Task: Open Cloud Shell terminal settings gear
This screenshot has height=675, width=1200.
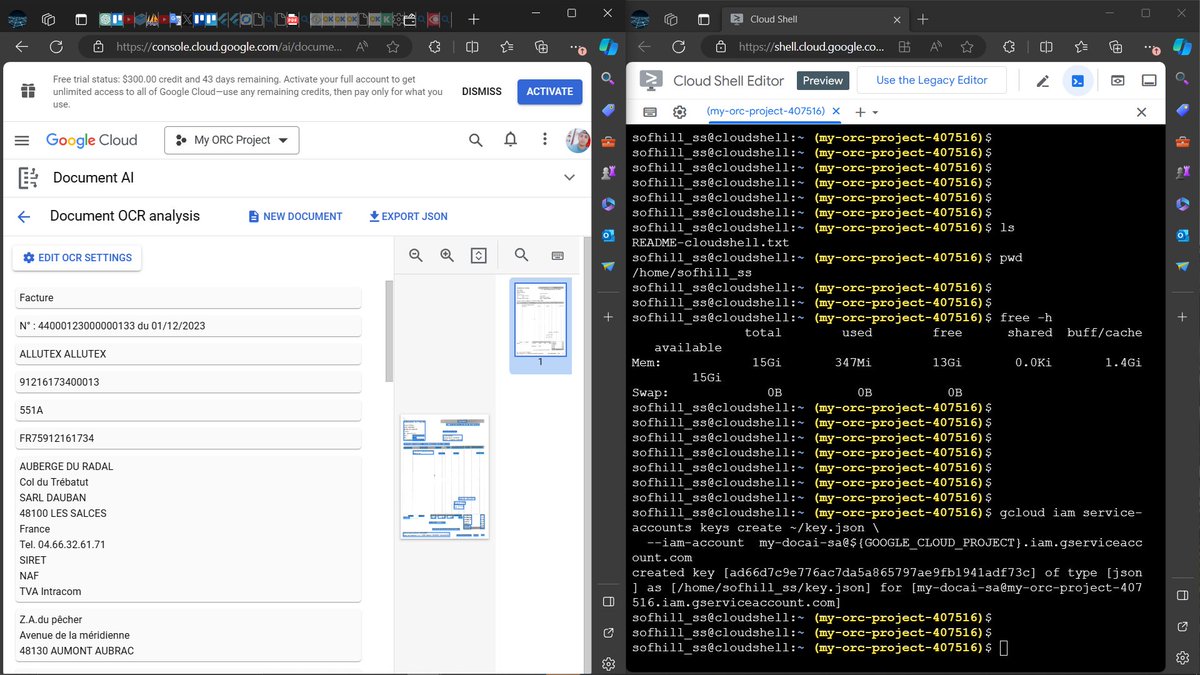Action: pos(680,112)
